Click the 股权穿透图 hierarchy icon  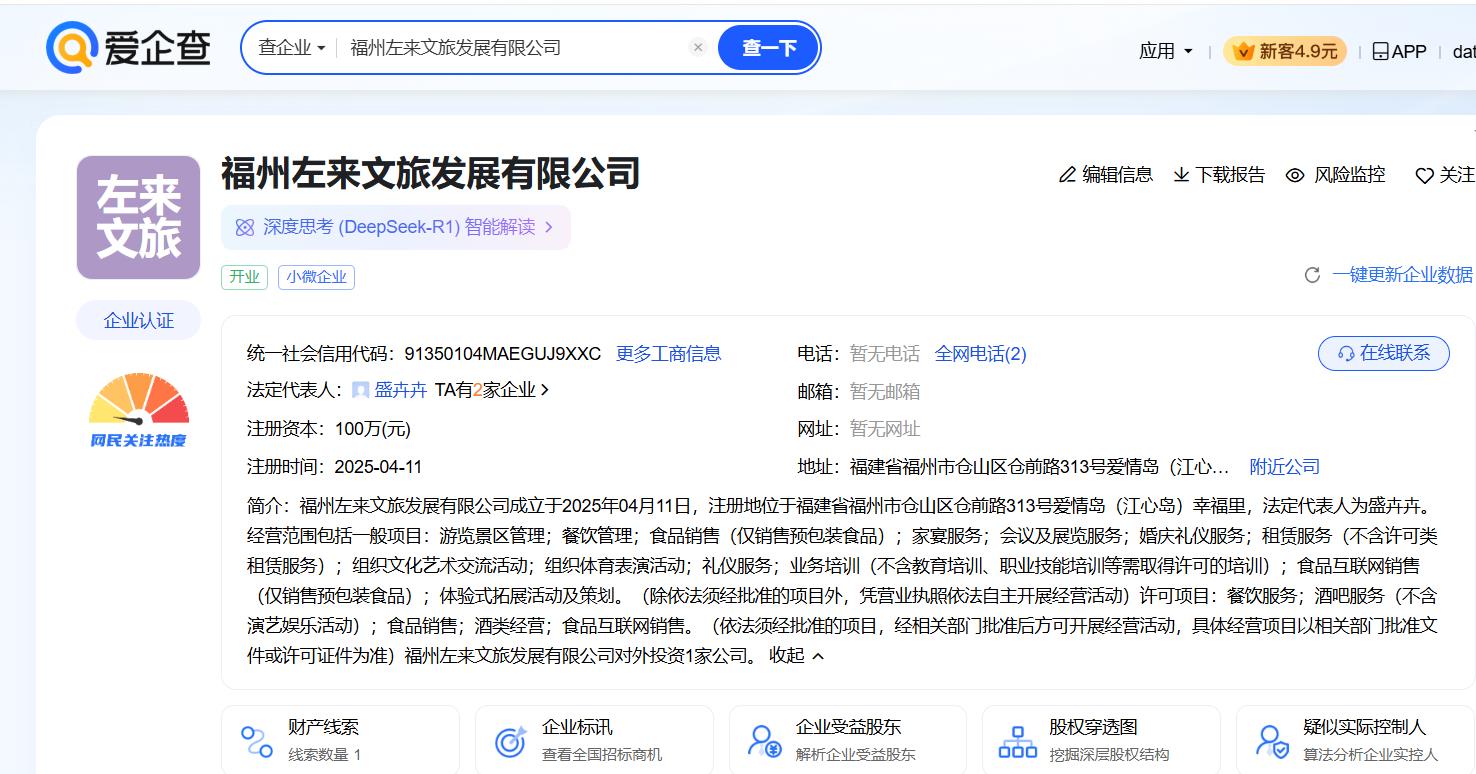pos(1018,741)
